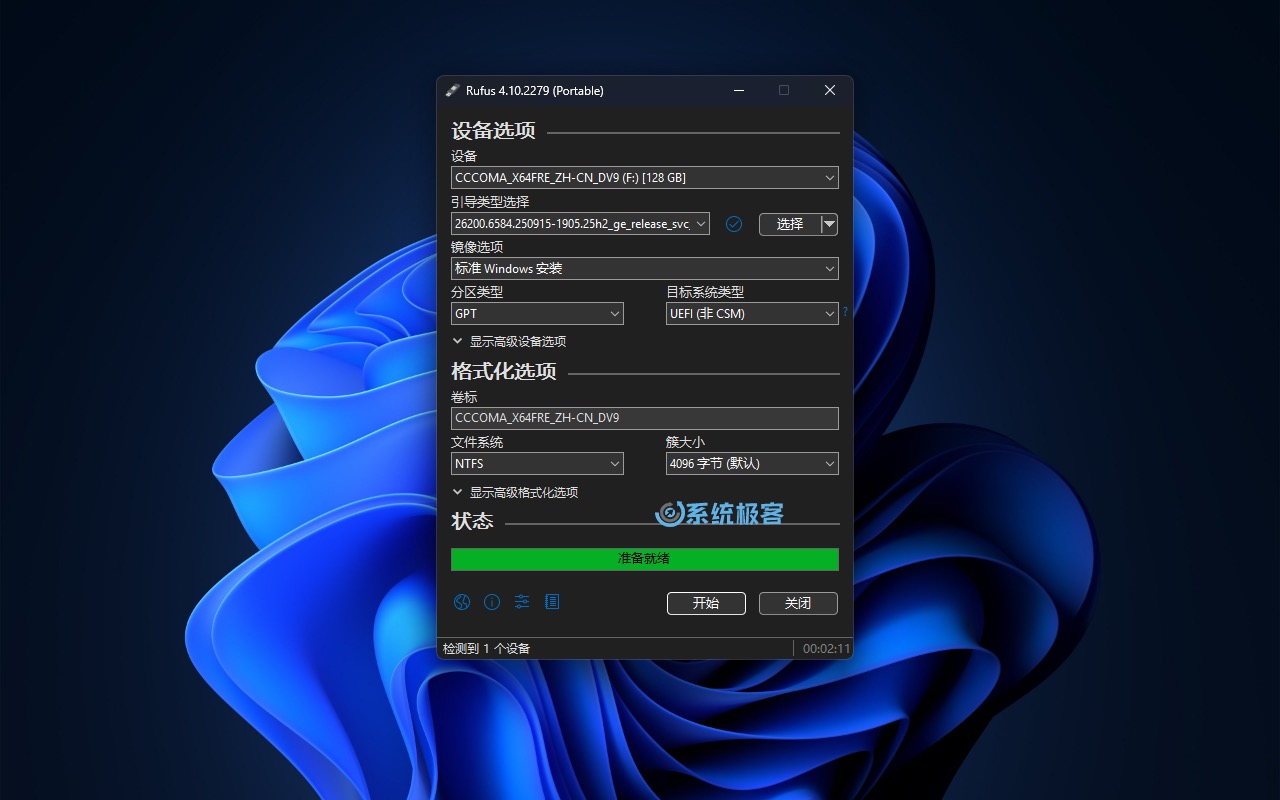Expand 显示高级格式化选项 section

[x=515, y=493]
